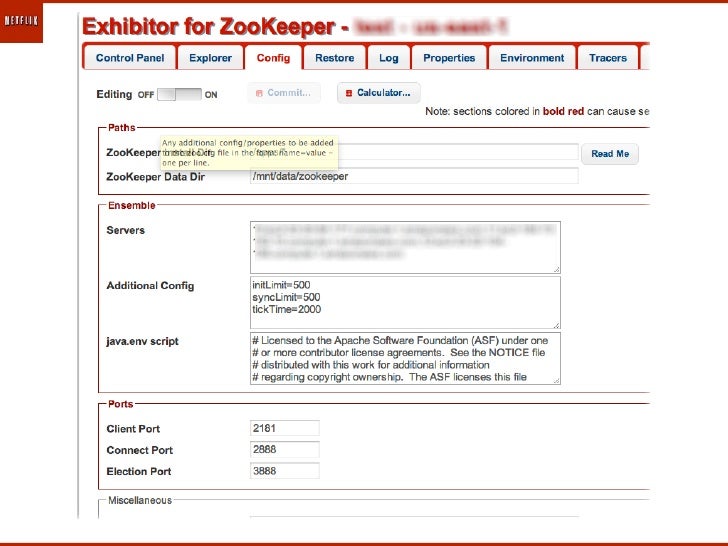The height and width of the screenshot is (546, 728).
Task: Click the 'syncLimit=500' line
Action: 286,297
